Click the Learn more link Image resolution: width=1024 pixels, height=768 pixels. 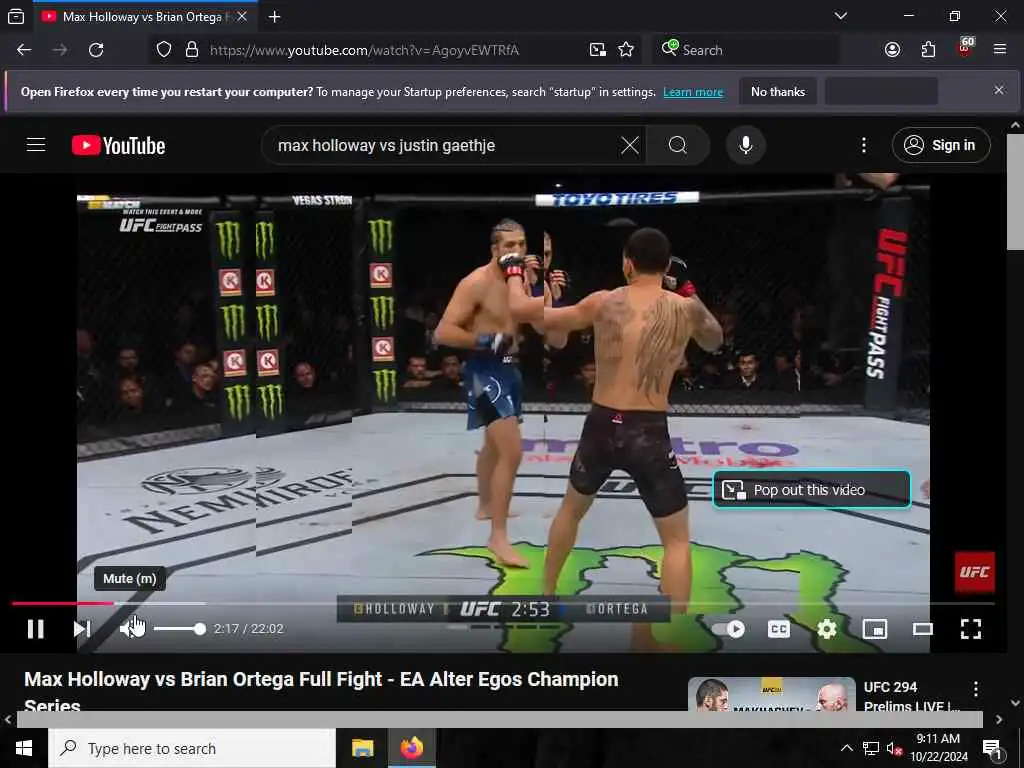(x=693, y=92)
